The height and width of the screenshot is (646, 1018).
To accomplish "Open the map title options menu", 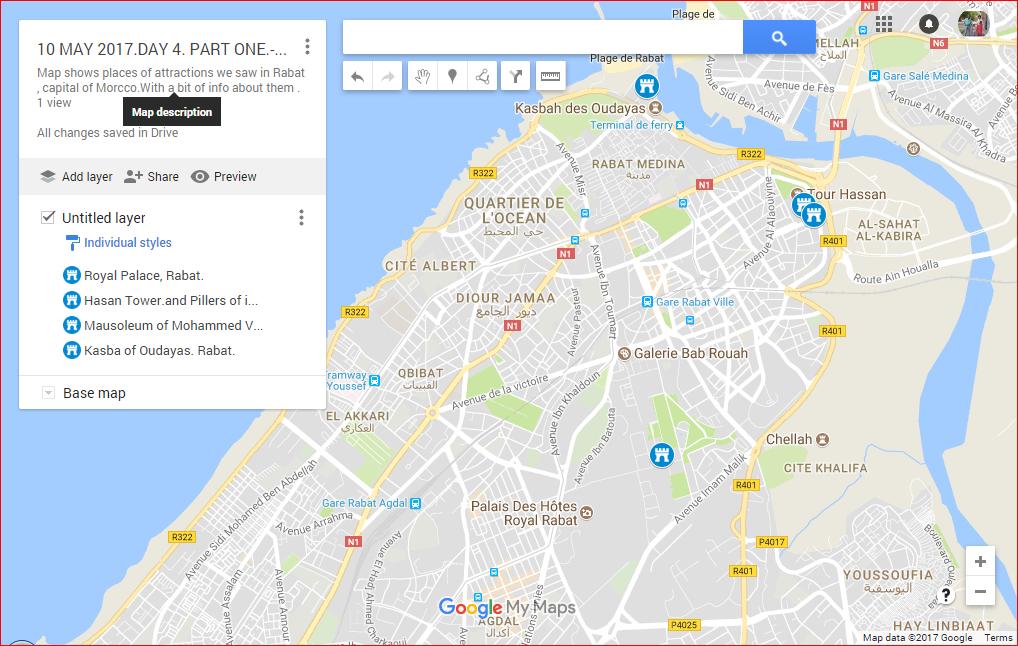I will (307, 47).
